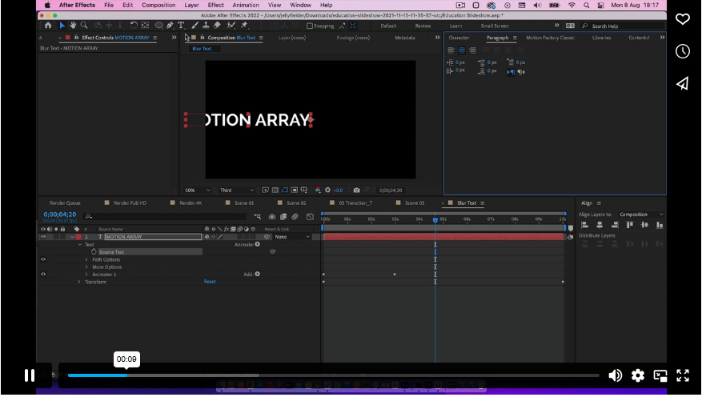Screen dimensions: 702x395
Task: Toggle Source Text stopwatch
Action: pos(94,252)
